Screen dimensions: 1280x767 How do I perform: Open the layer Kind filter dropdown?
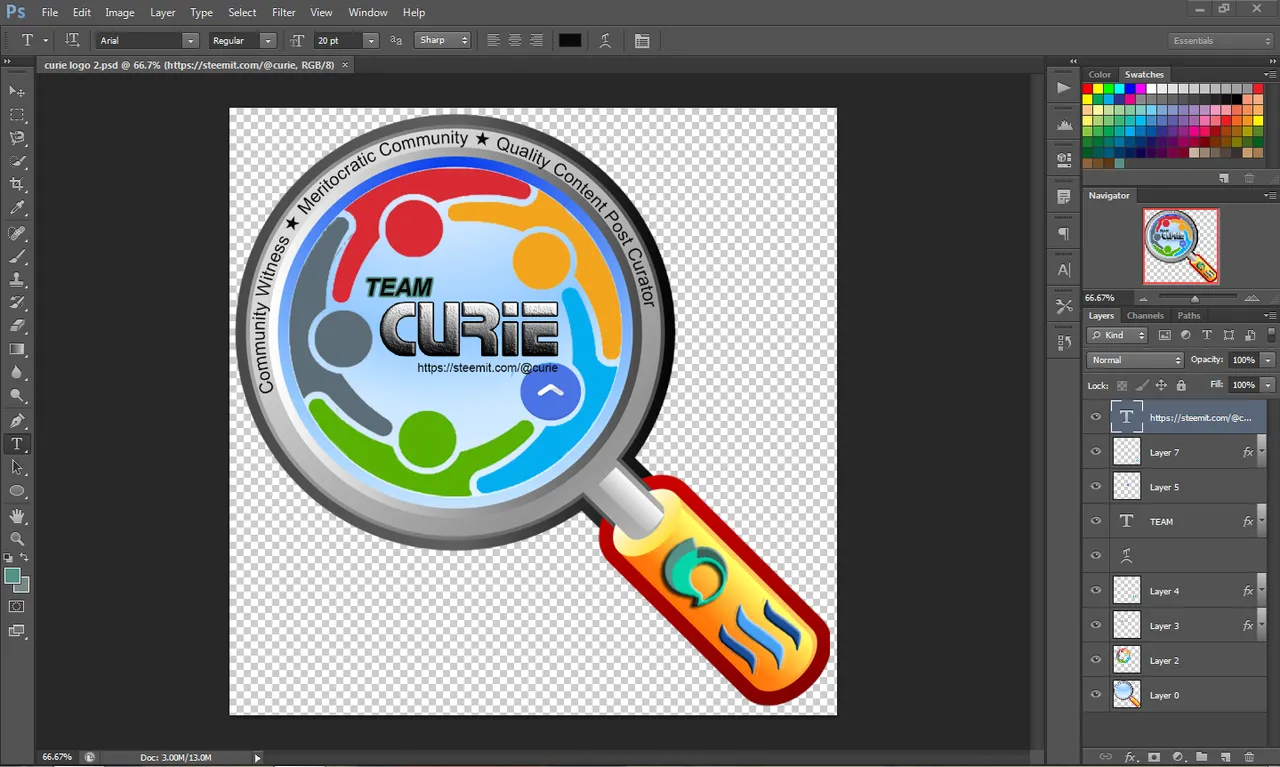click(x=1118, y=335)
